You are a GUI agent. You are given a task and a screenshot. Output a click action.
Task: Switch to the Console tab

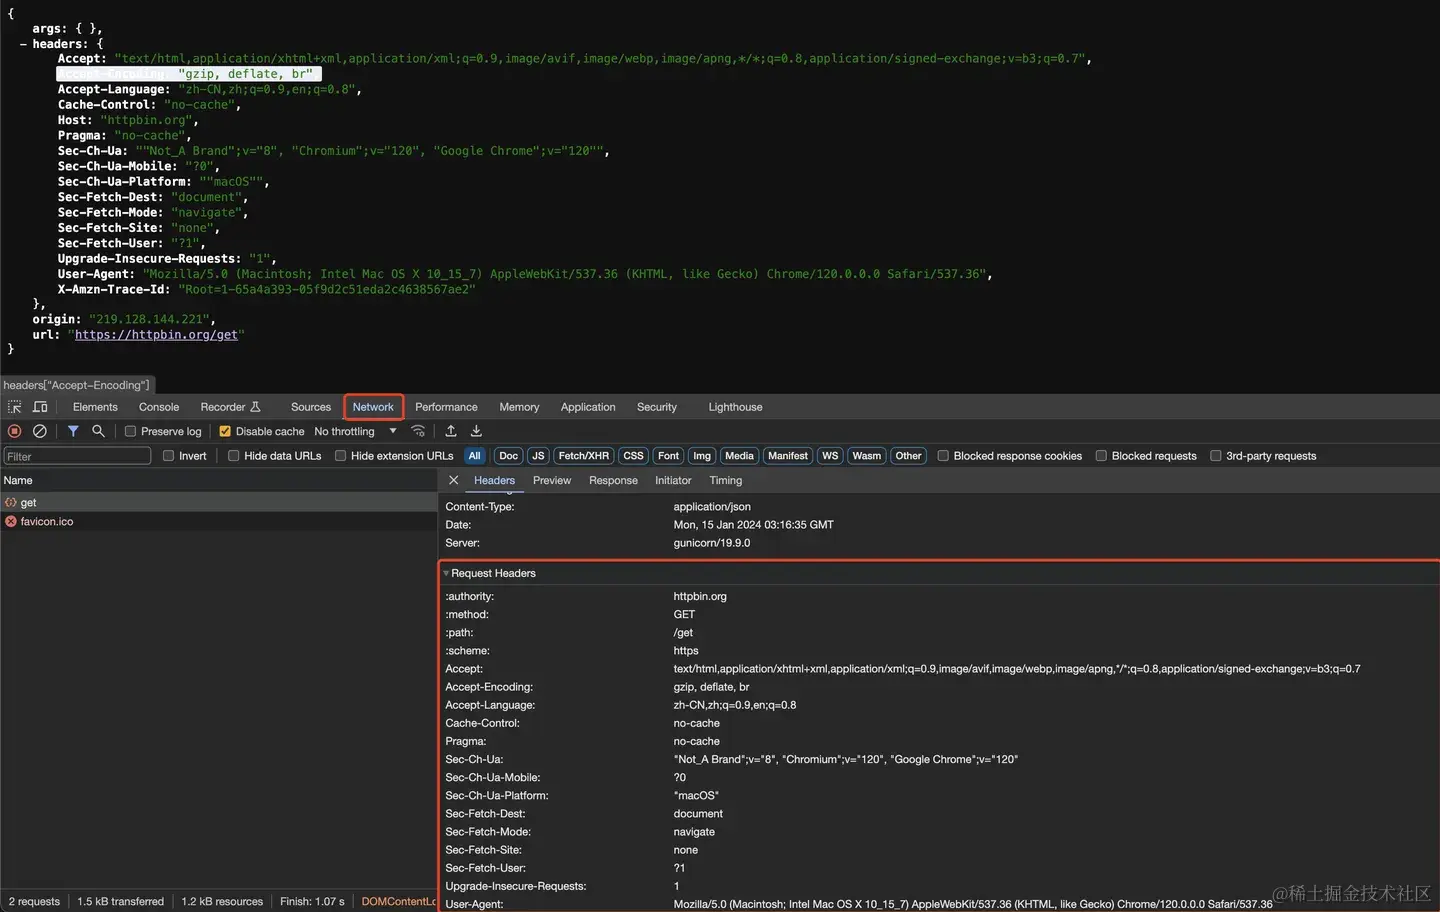tap(159, 407)
